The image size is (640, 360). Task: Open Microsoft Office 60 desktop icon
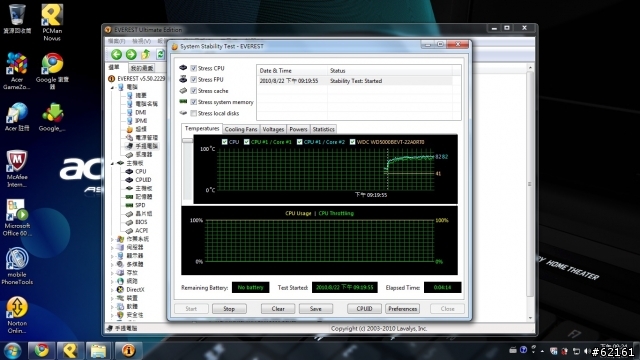[17, 218]
